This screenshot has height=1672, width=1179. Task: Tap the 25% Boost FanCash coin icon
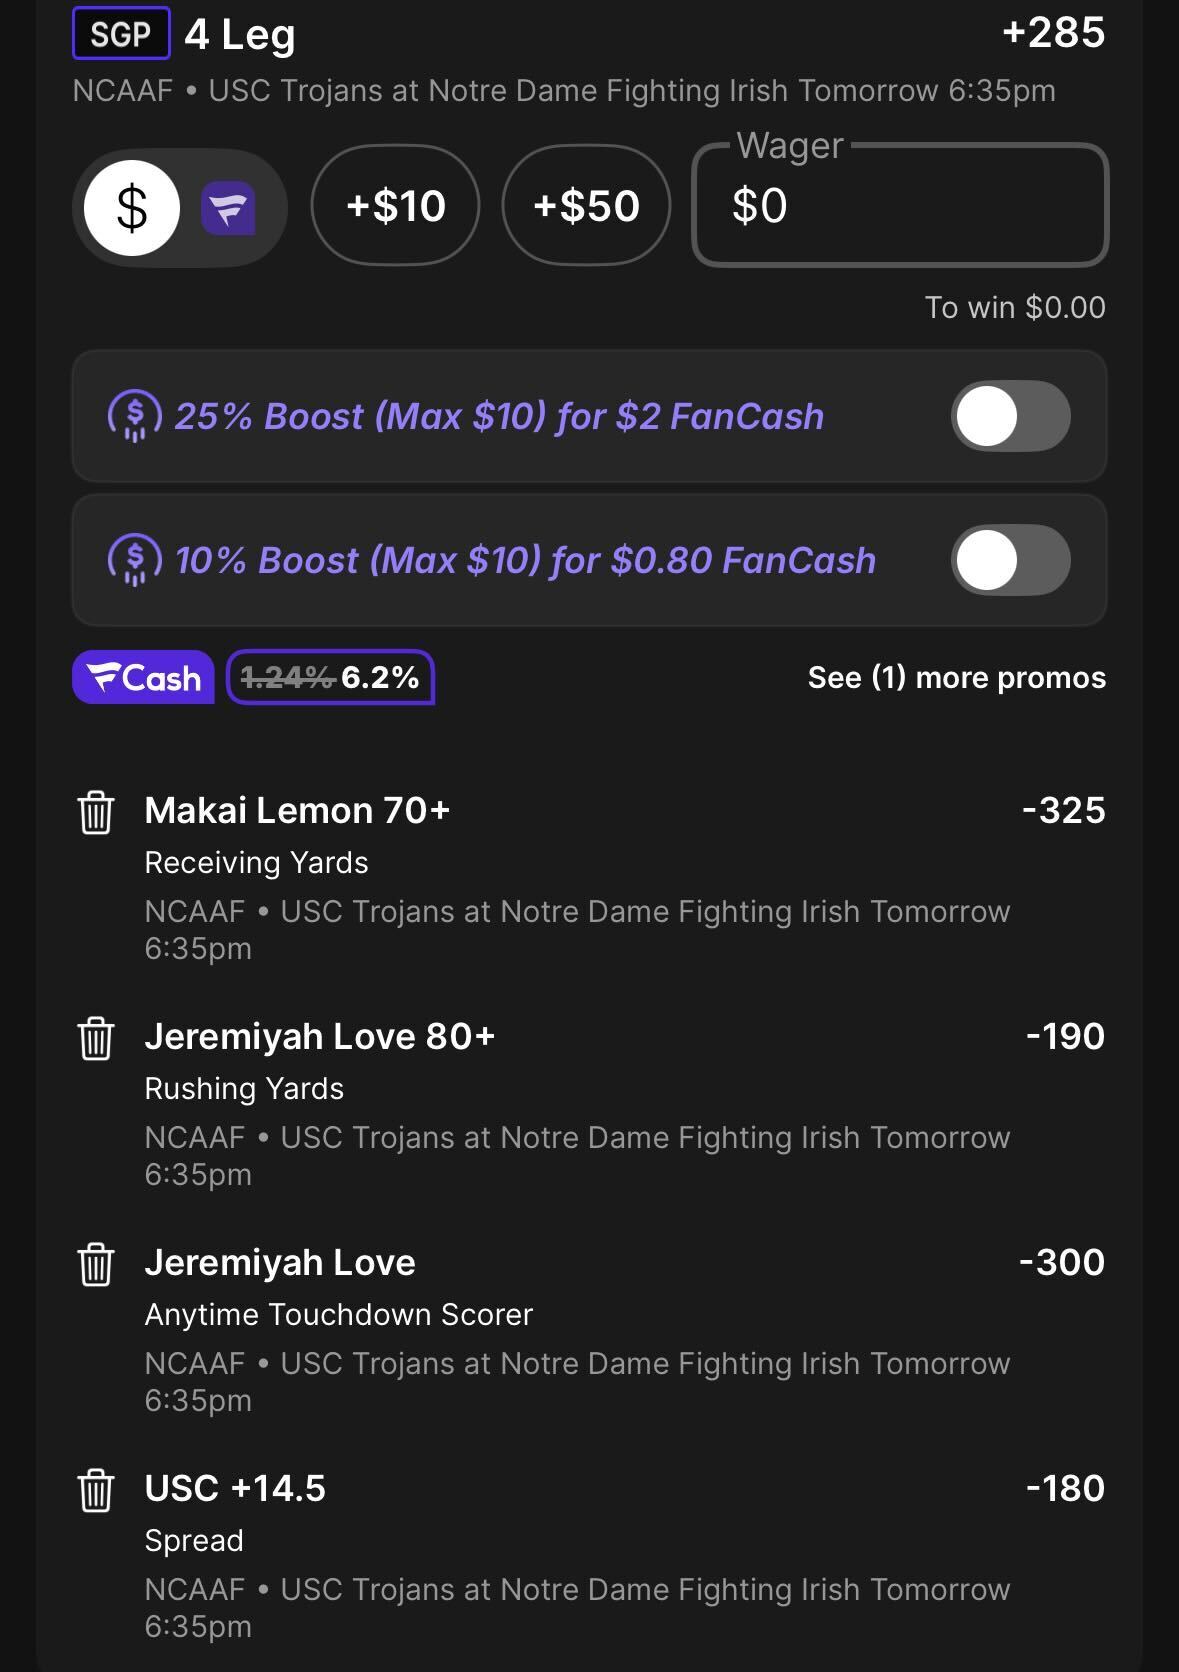click(135, 416)
